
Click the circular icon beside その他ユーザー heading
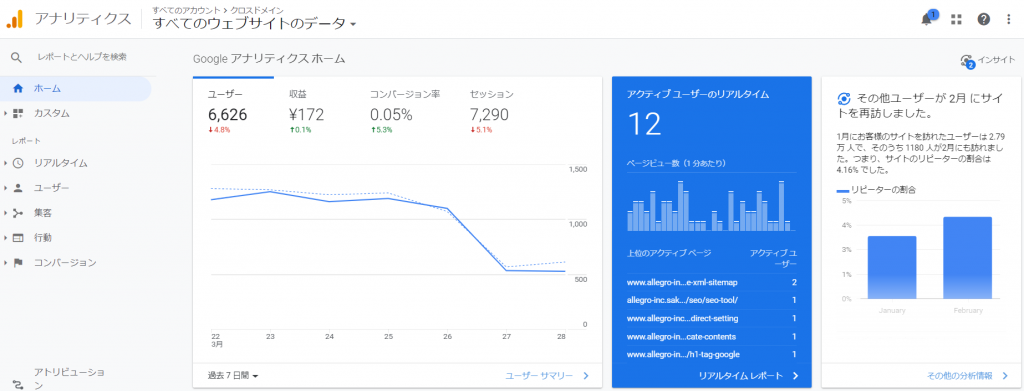pyautogui.click(x=843, y=99)
